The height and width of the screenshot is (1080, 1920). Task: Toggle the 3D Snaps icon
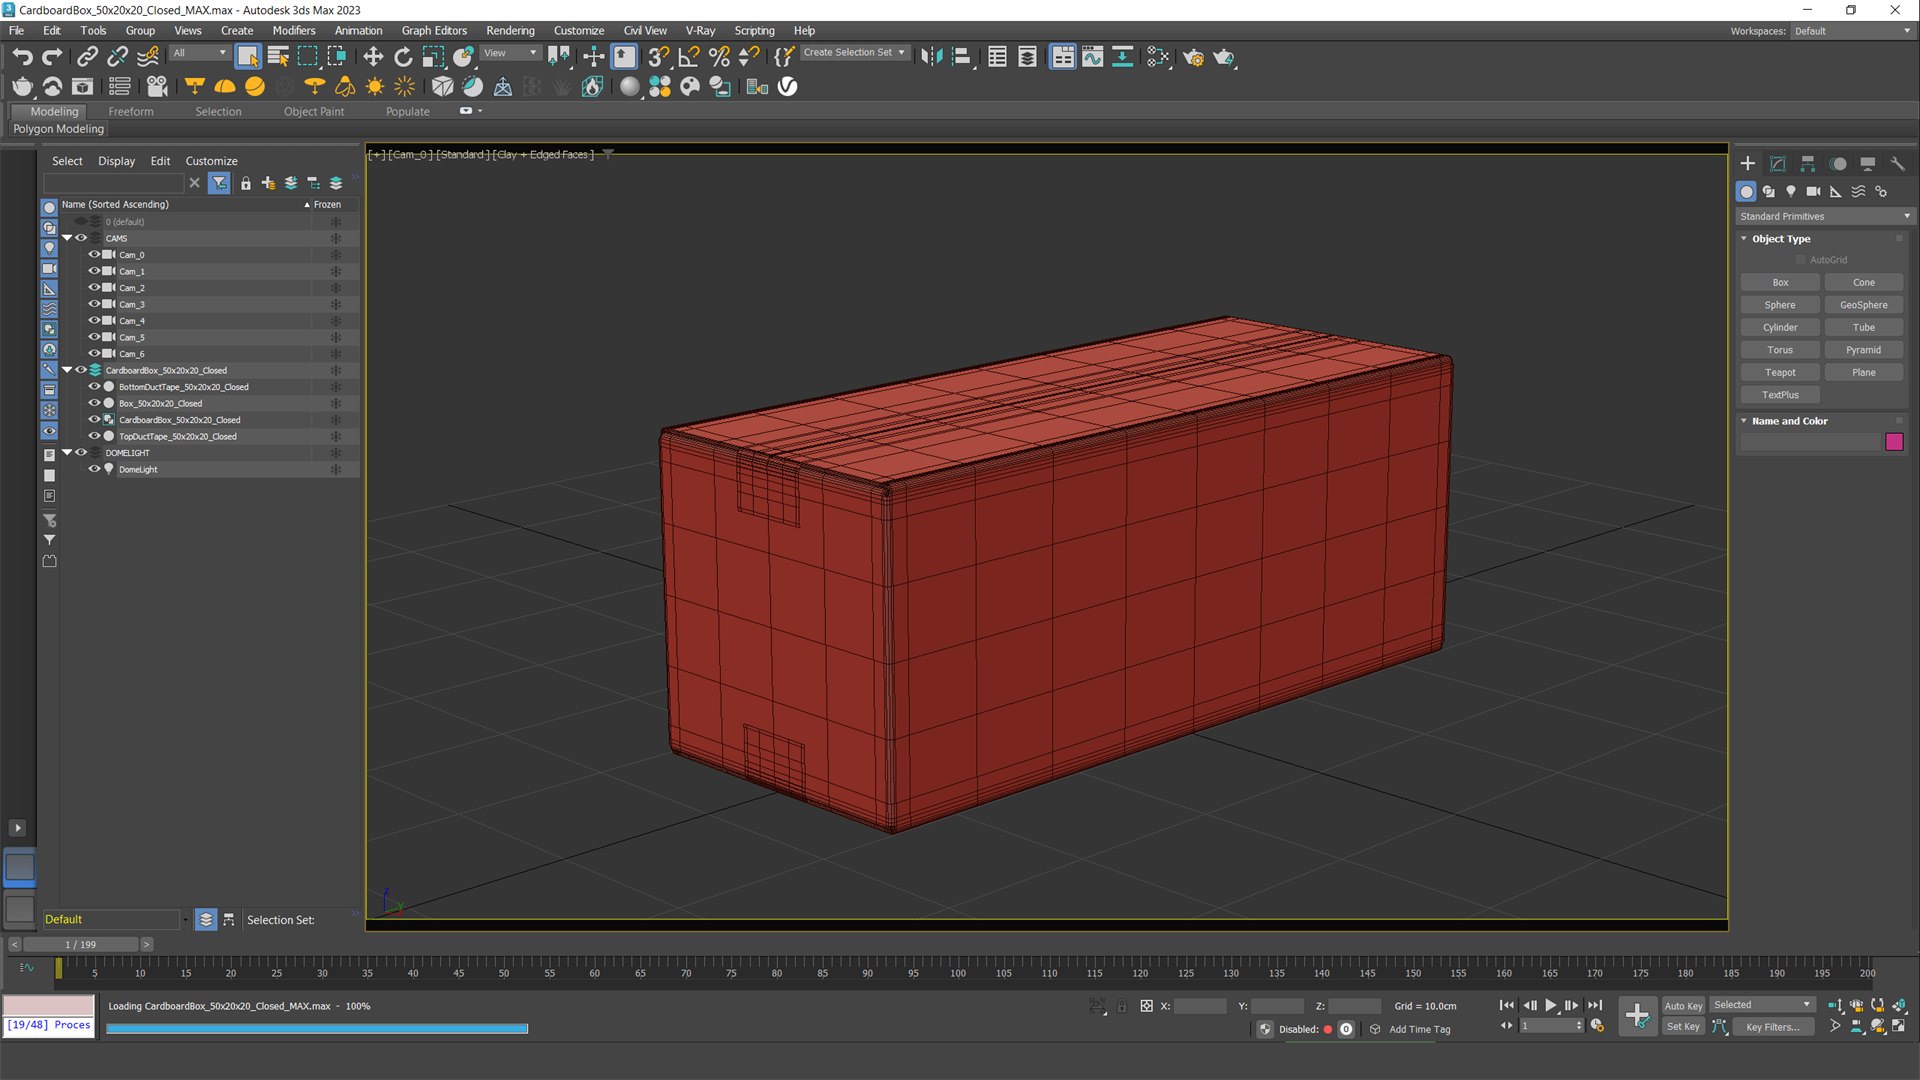point(658,57)
